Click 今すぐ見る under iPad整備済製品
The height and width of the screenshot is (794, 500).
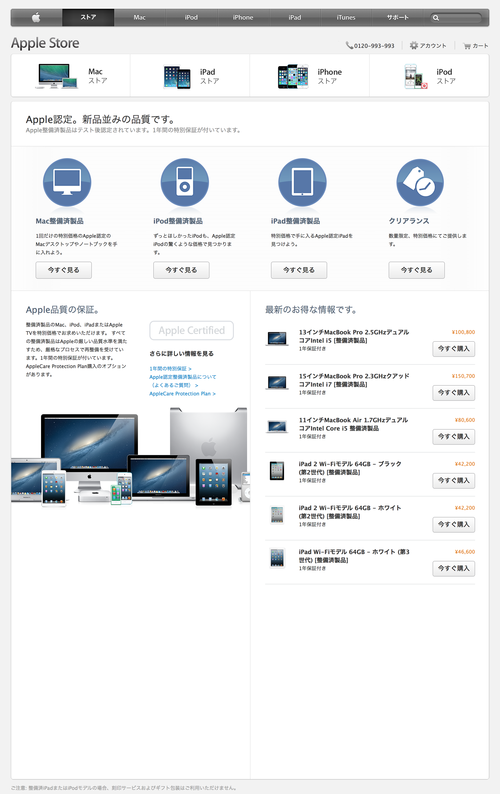299,270
